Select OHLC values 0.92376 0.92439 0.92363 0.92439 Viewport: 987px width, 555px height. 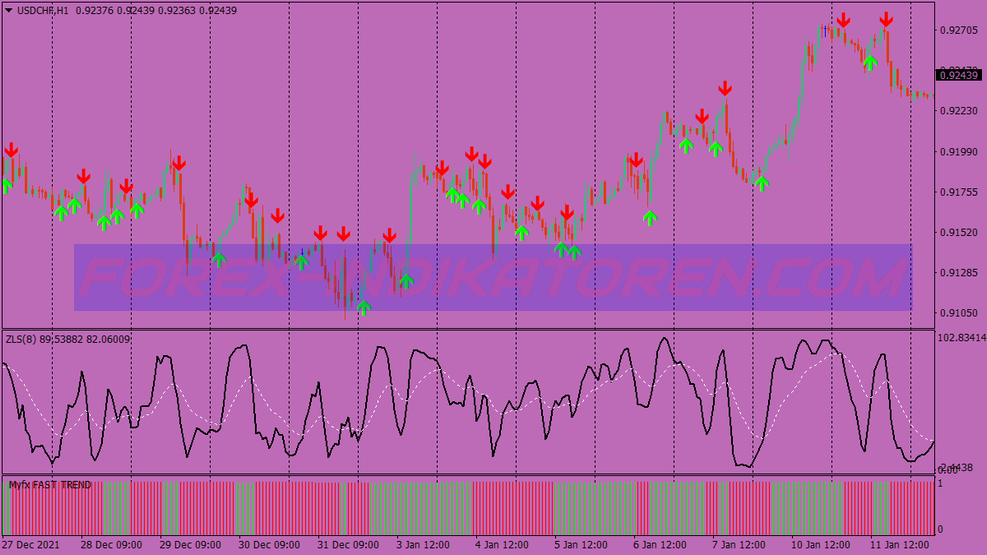click(x=156, y=11)
